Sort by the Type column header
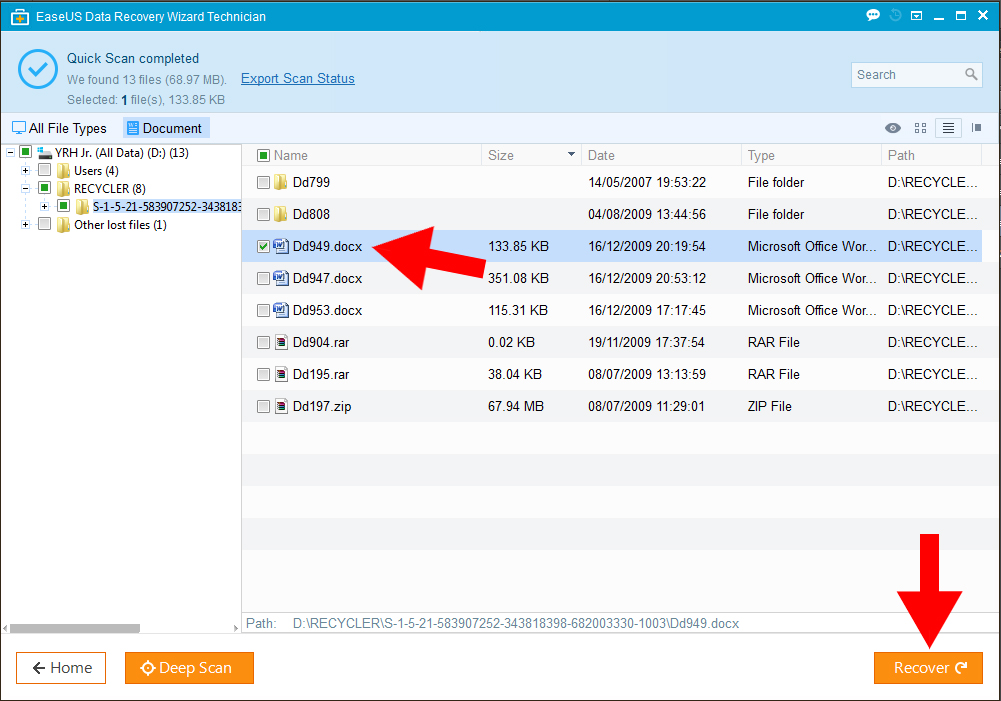 click(x=761, y=155)
